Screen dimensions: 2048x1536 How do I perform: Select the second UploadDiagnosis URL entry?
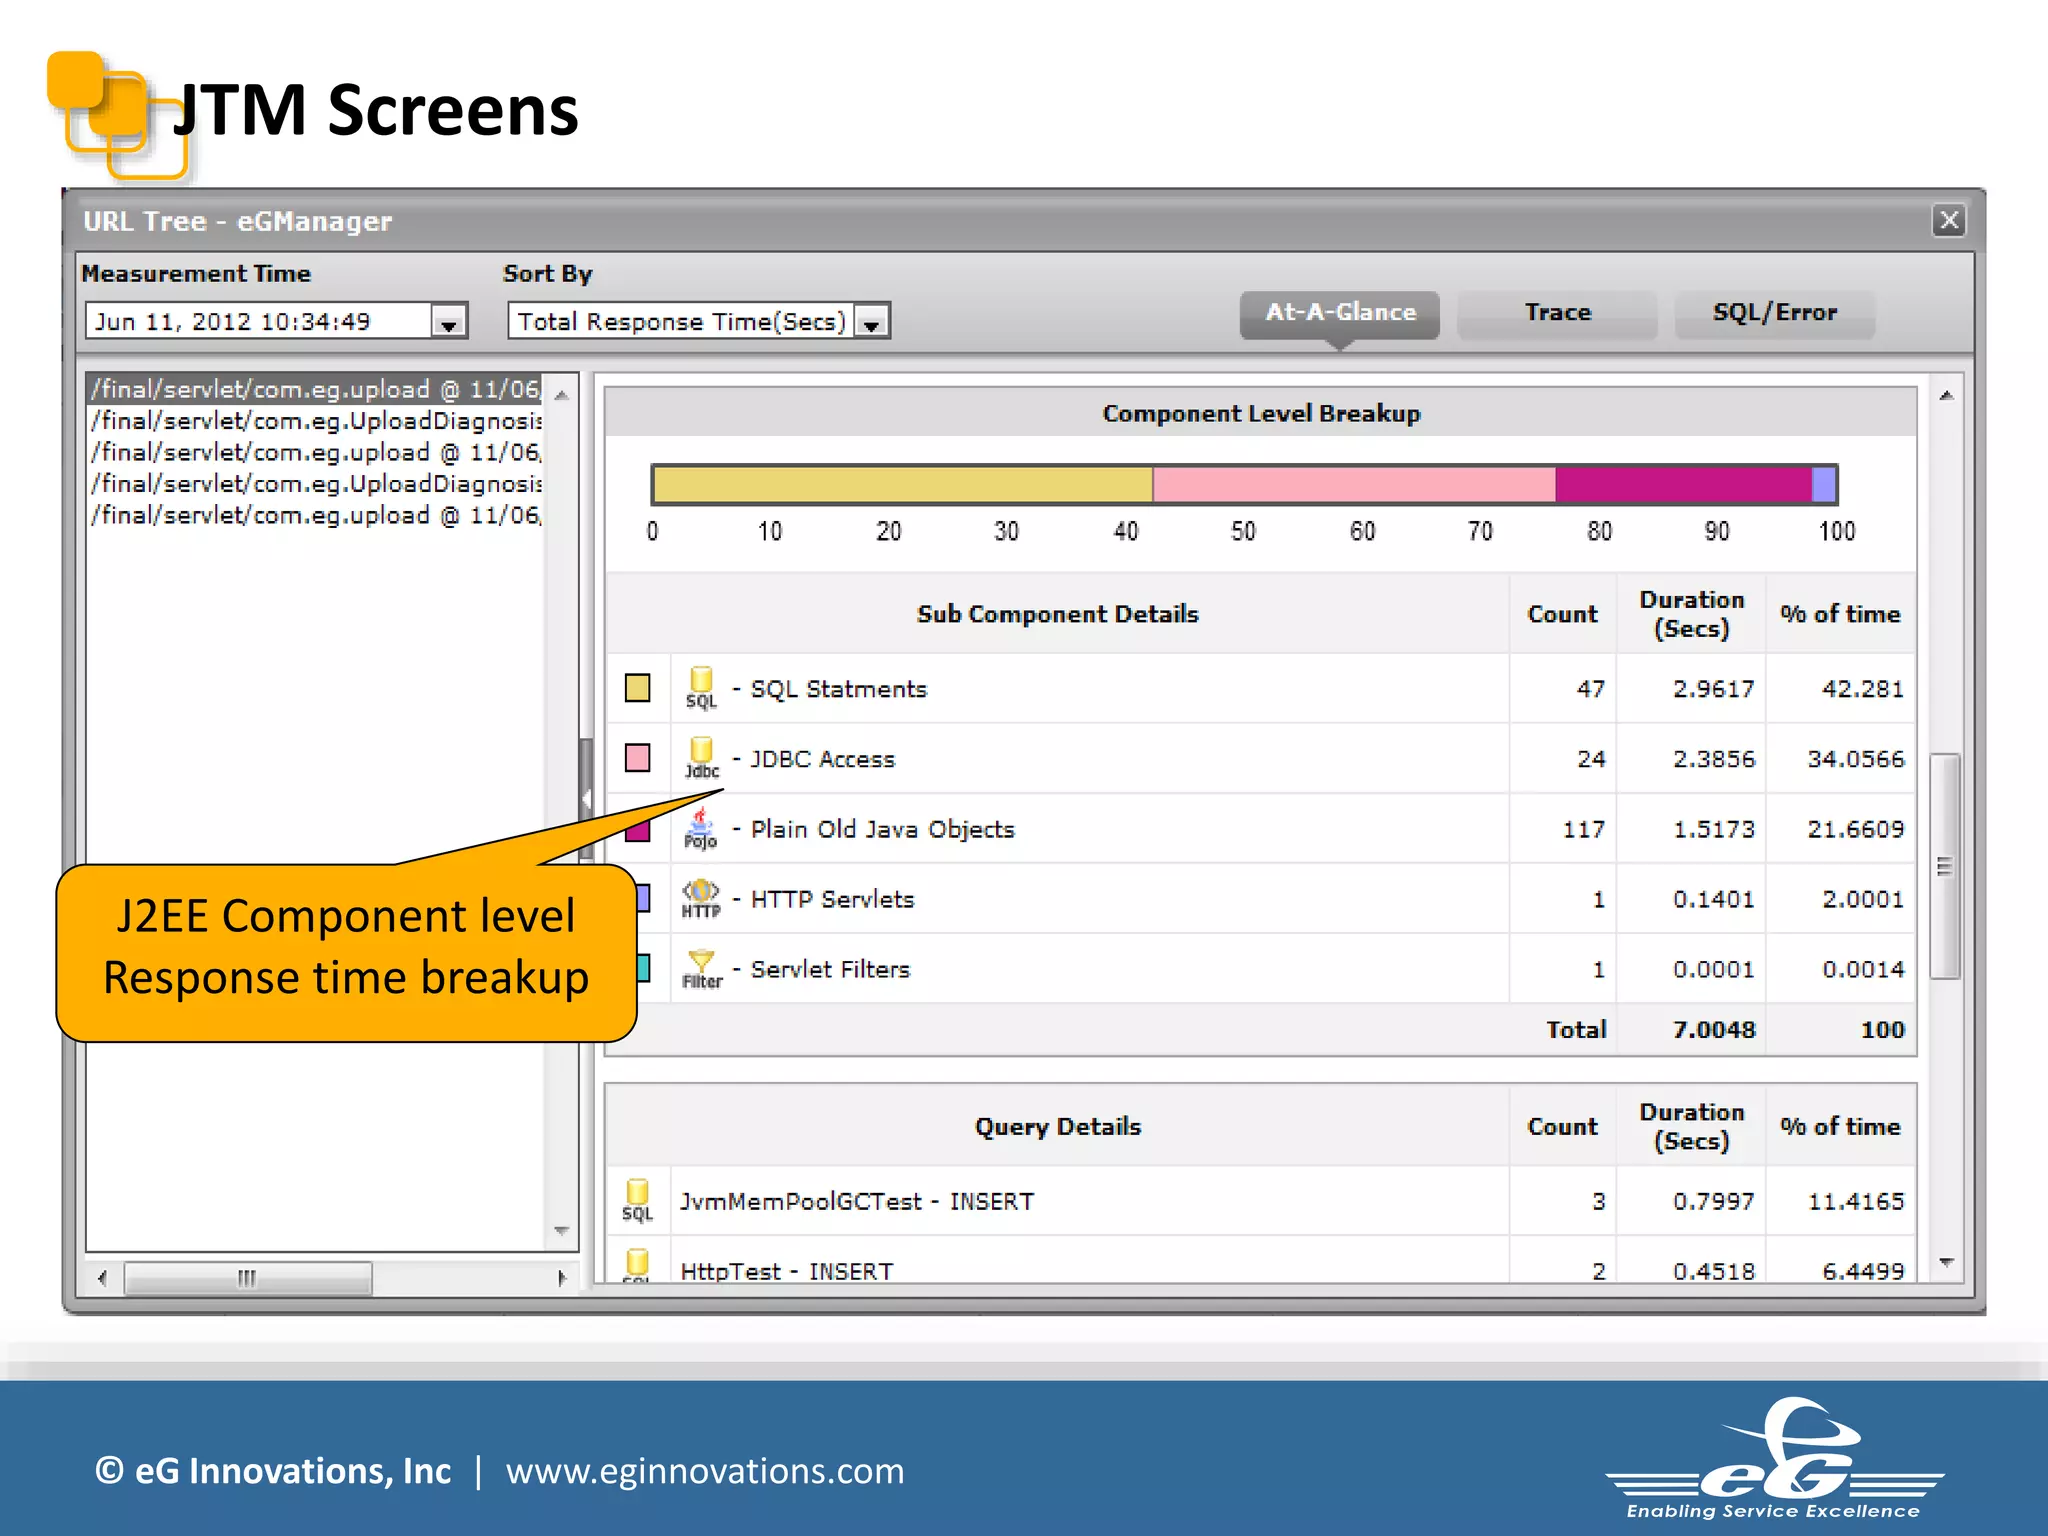pyautogui.click(x=316, y=484)
